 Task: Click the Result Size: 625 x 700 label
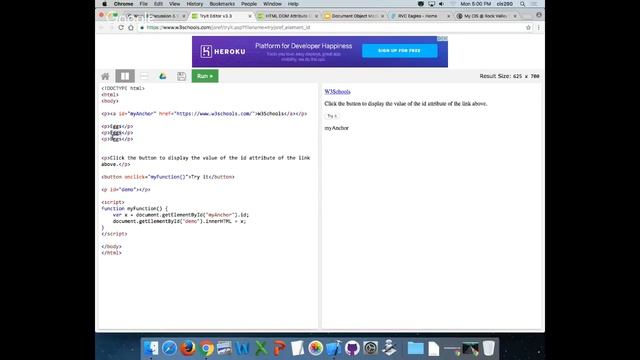(x=509, y=76)
